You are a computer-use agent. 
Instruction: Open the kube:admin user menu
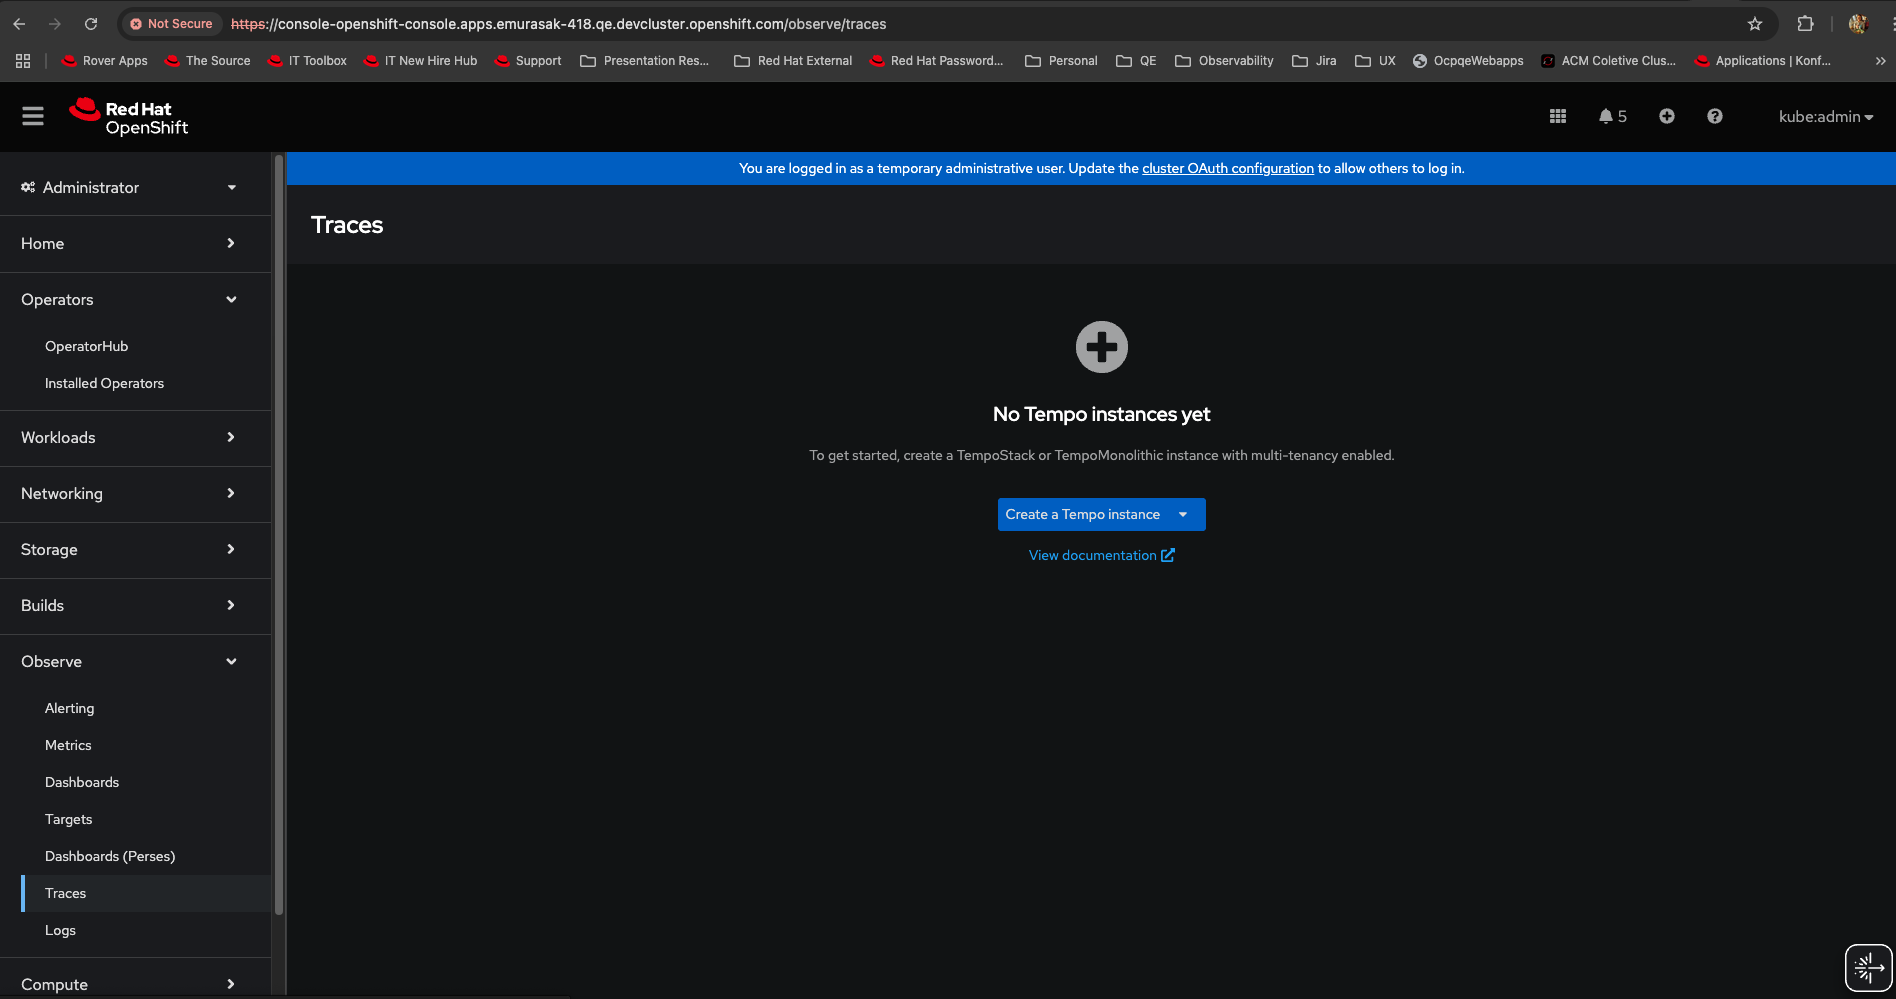pyautogui.click(x=1826, y=117)
